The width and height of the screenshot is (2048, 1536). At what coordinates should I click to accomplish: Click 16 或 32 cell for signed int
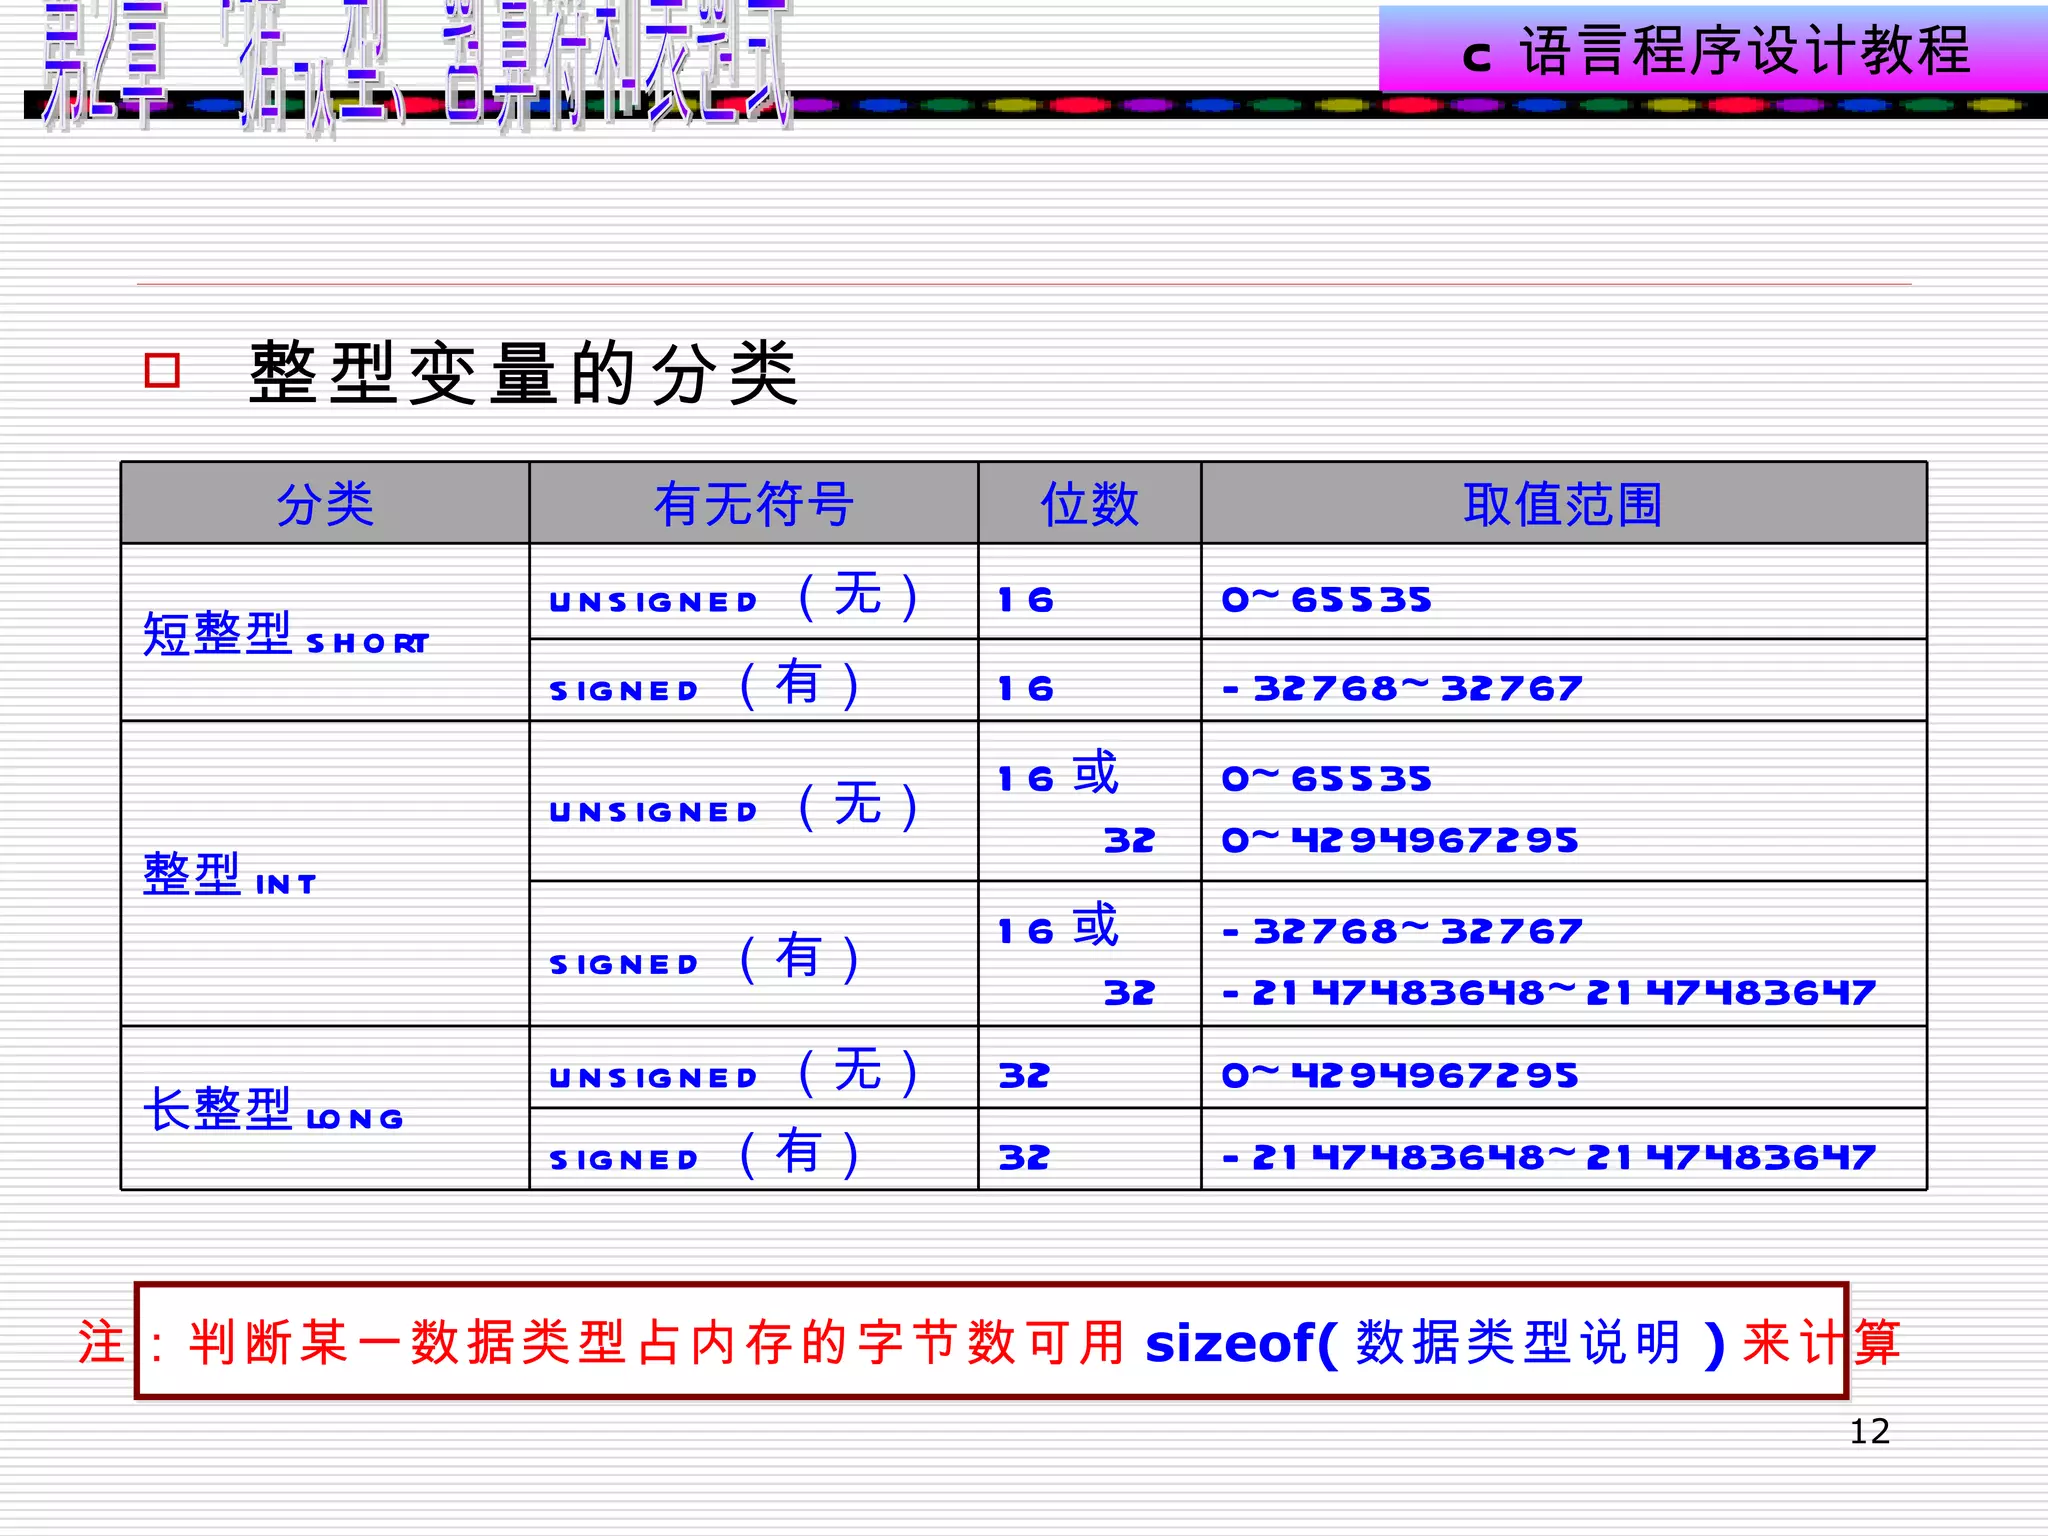(x=1090, y=954)
